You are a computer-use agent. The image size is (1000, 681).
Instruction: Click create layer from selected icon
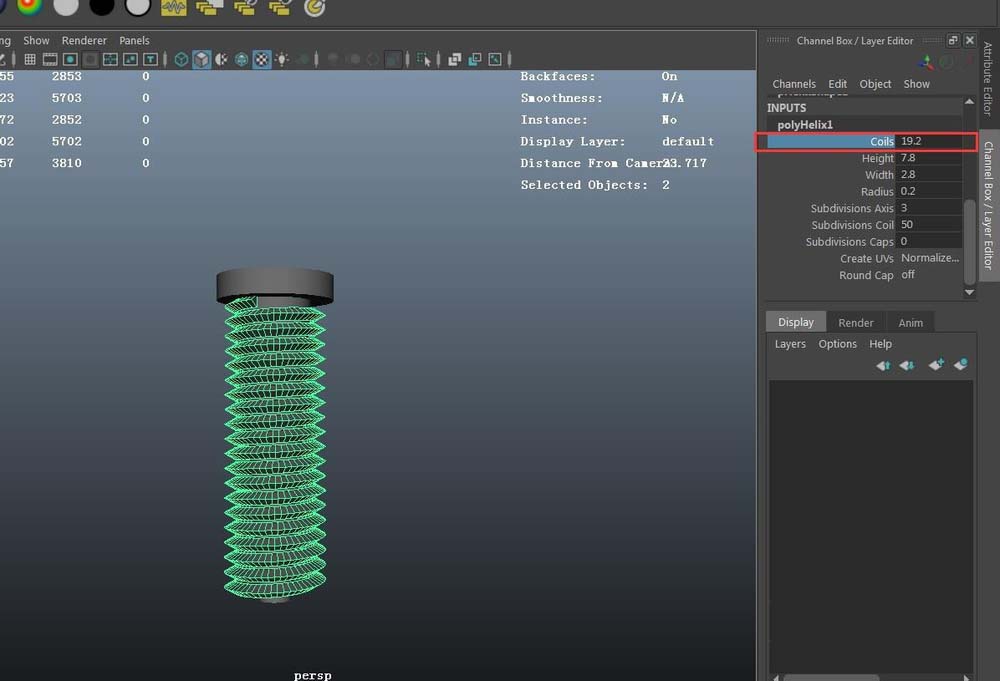pyautogui.click(x=960, y=365)
